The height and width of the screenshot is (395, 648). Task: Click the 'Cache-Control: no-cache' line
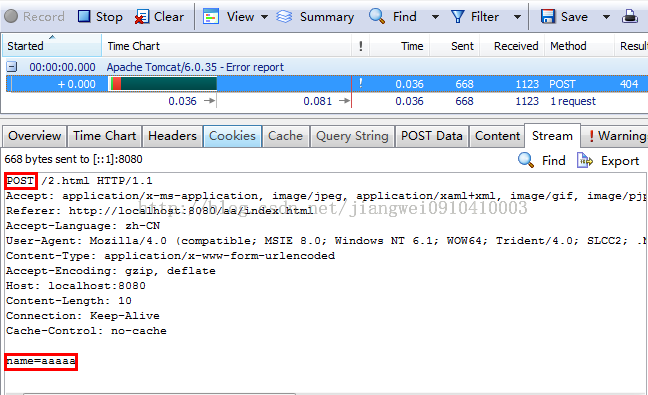[86, 331]
